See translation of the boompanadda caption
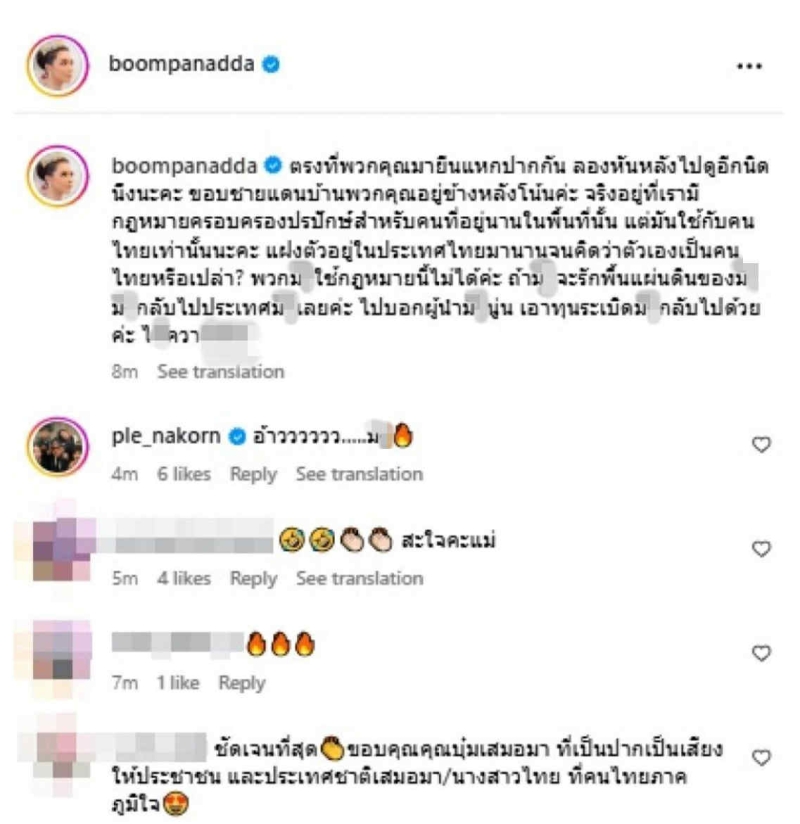 [x=221, y=372]
